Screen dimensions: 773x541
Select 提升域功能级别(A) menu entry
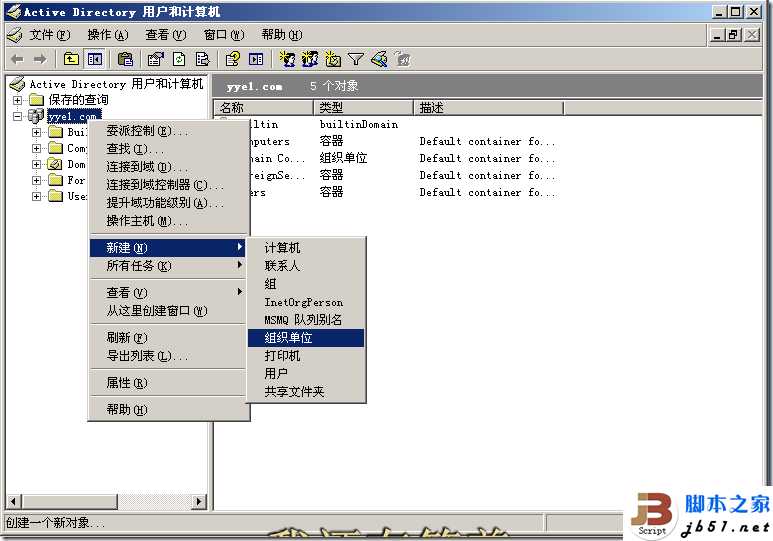[168, 203]
